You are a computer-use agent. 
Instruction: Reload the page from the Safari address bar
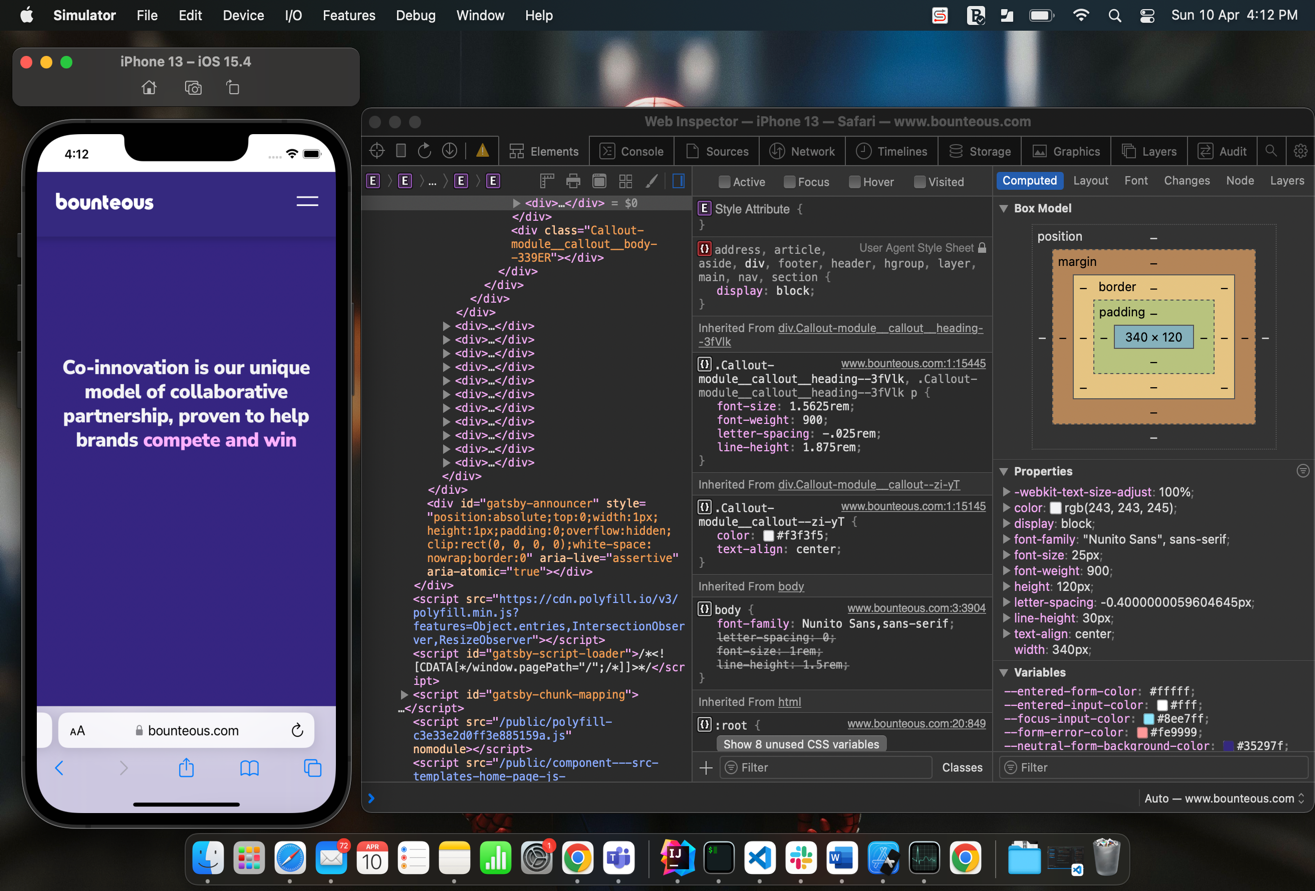click(297, 731)
